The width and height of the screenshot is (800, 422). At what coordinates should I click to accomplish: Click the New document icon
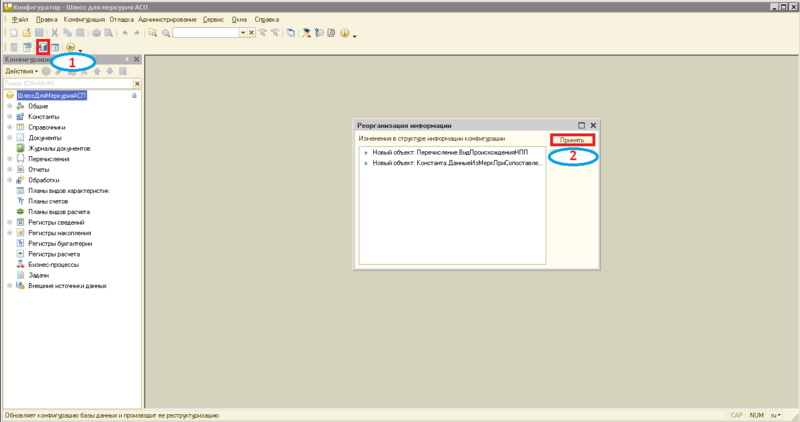12,32
